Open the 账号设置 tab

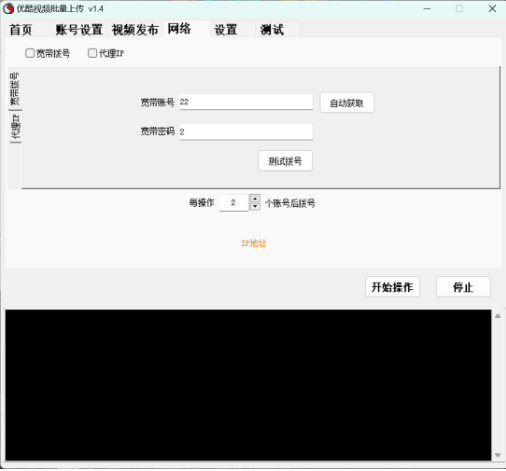[79, 30]
